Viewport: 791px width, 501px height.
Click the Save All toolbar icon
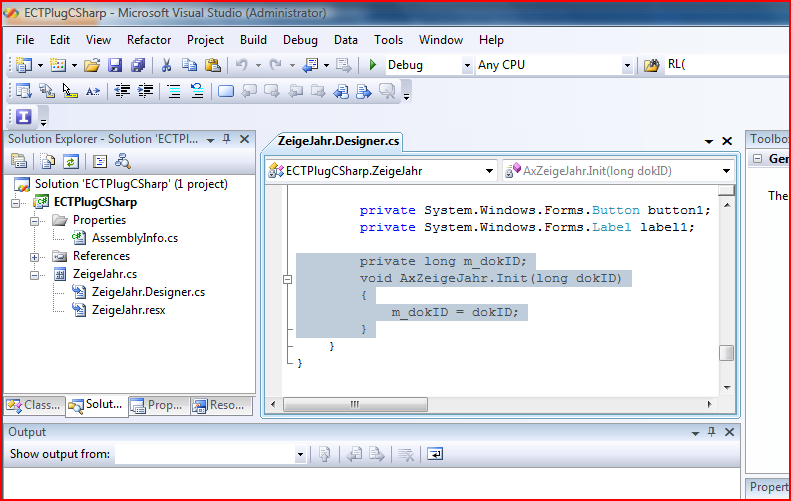click(x=138, y=65)
